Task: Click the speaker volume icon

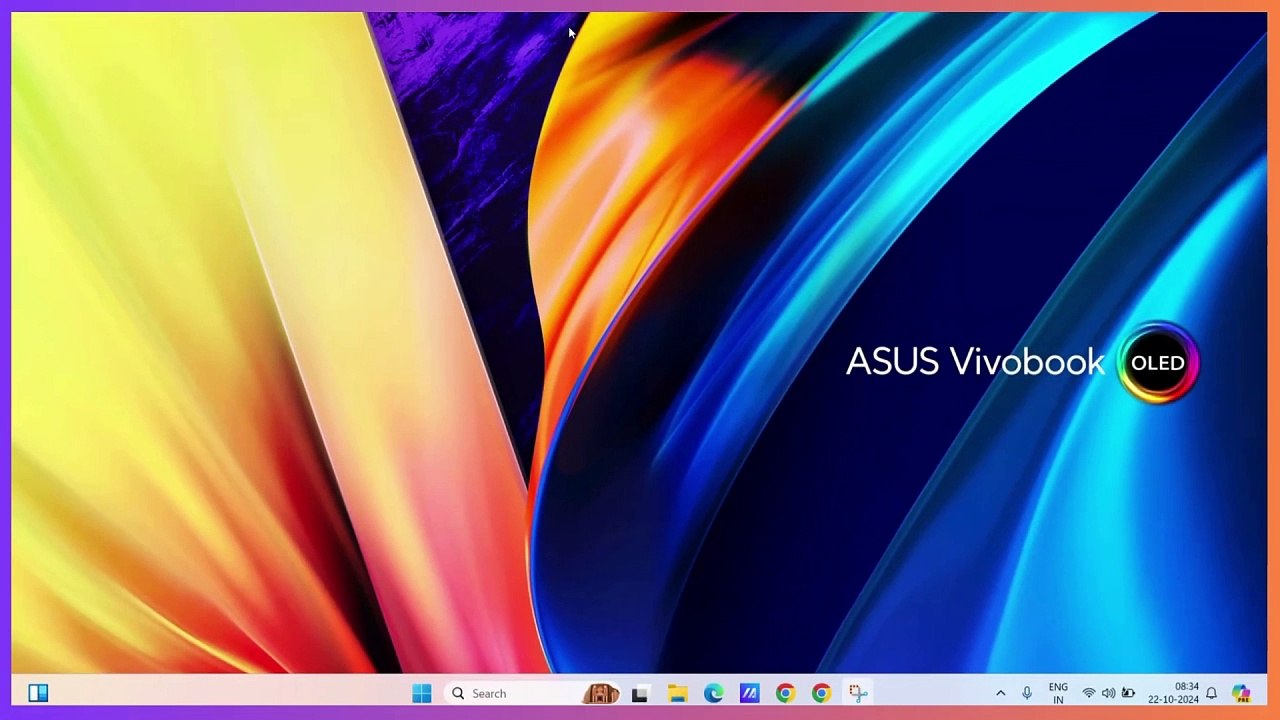Action: pos(1108,693)
